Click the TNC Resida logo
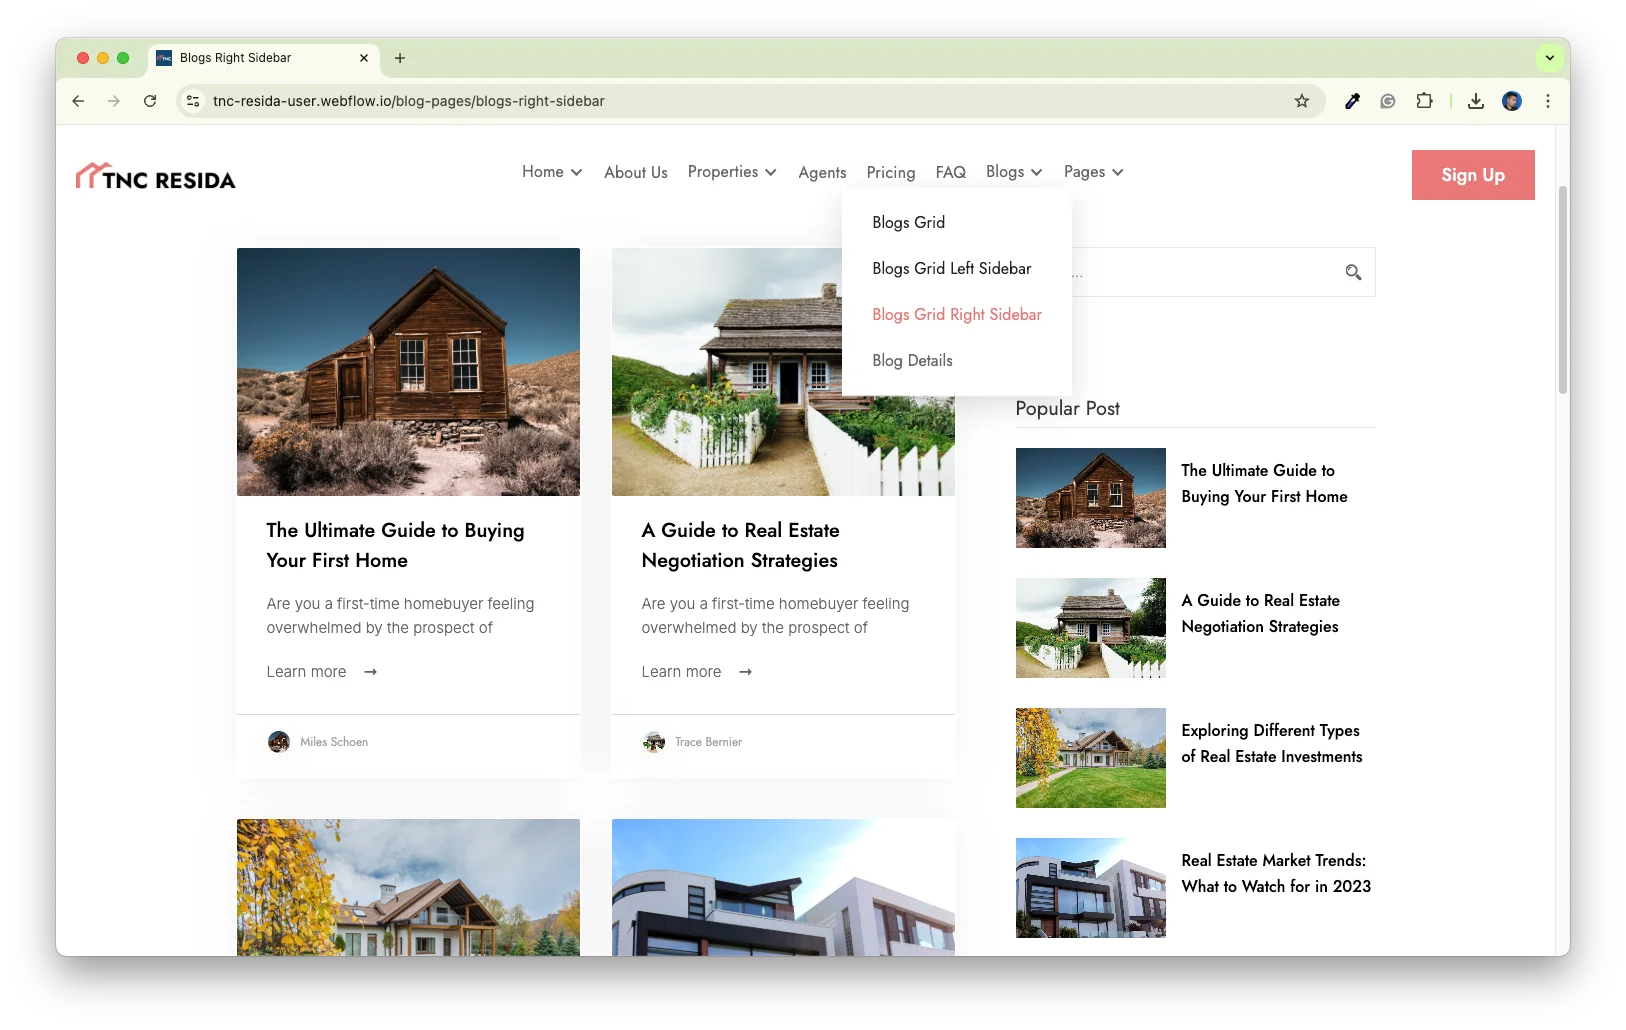 point(156,177)
